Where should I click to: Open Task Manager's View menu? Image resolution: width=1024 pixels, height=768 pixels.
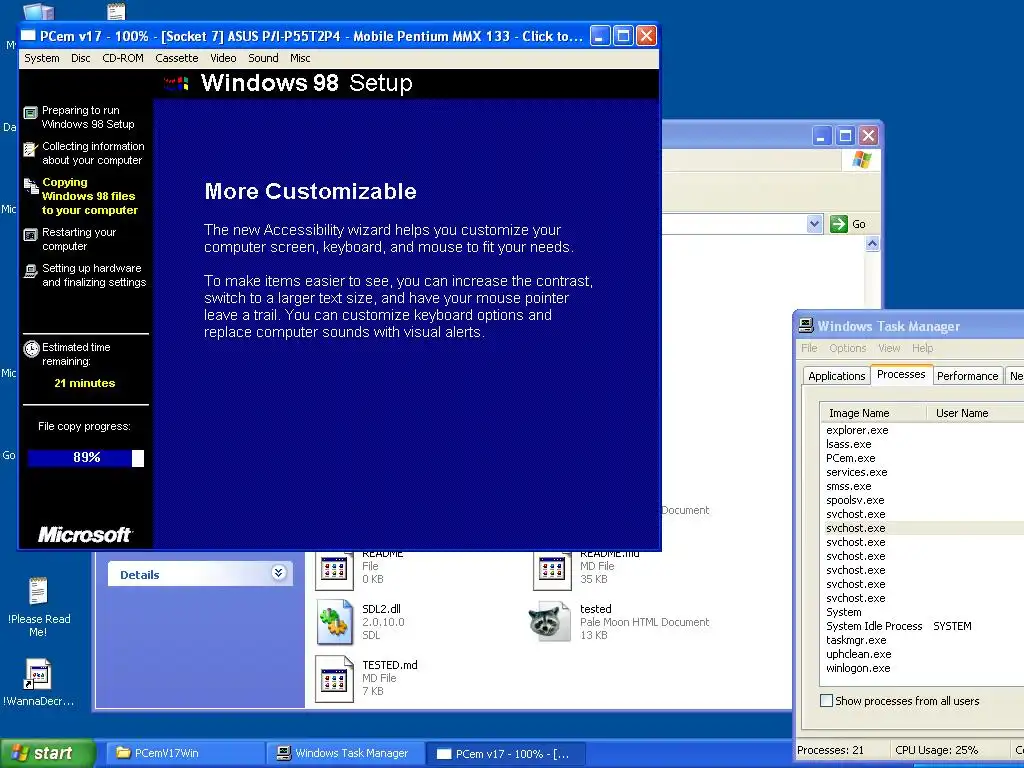[889, 348]
